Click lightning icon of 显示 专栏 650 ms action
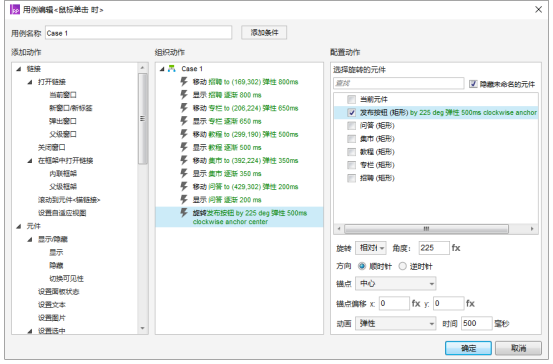The image size is (553, 364). pyautogui.click(x=184, y=121)
